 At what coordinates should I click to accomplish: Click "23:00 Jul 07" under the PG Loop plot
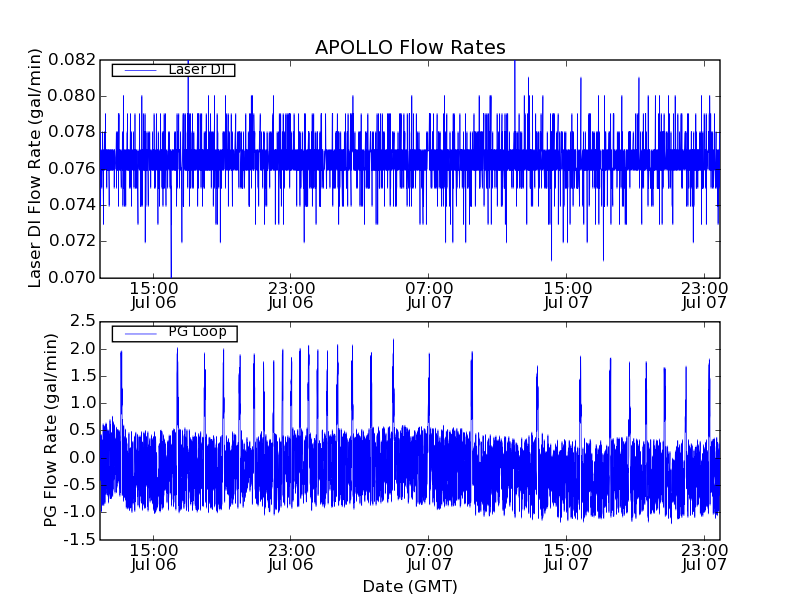[704, 558]
